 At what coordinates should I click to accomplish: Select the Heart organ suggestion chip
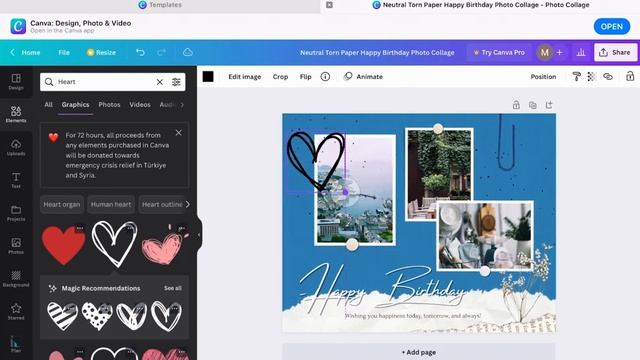[62, 204]
